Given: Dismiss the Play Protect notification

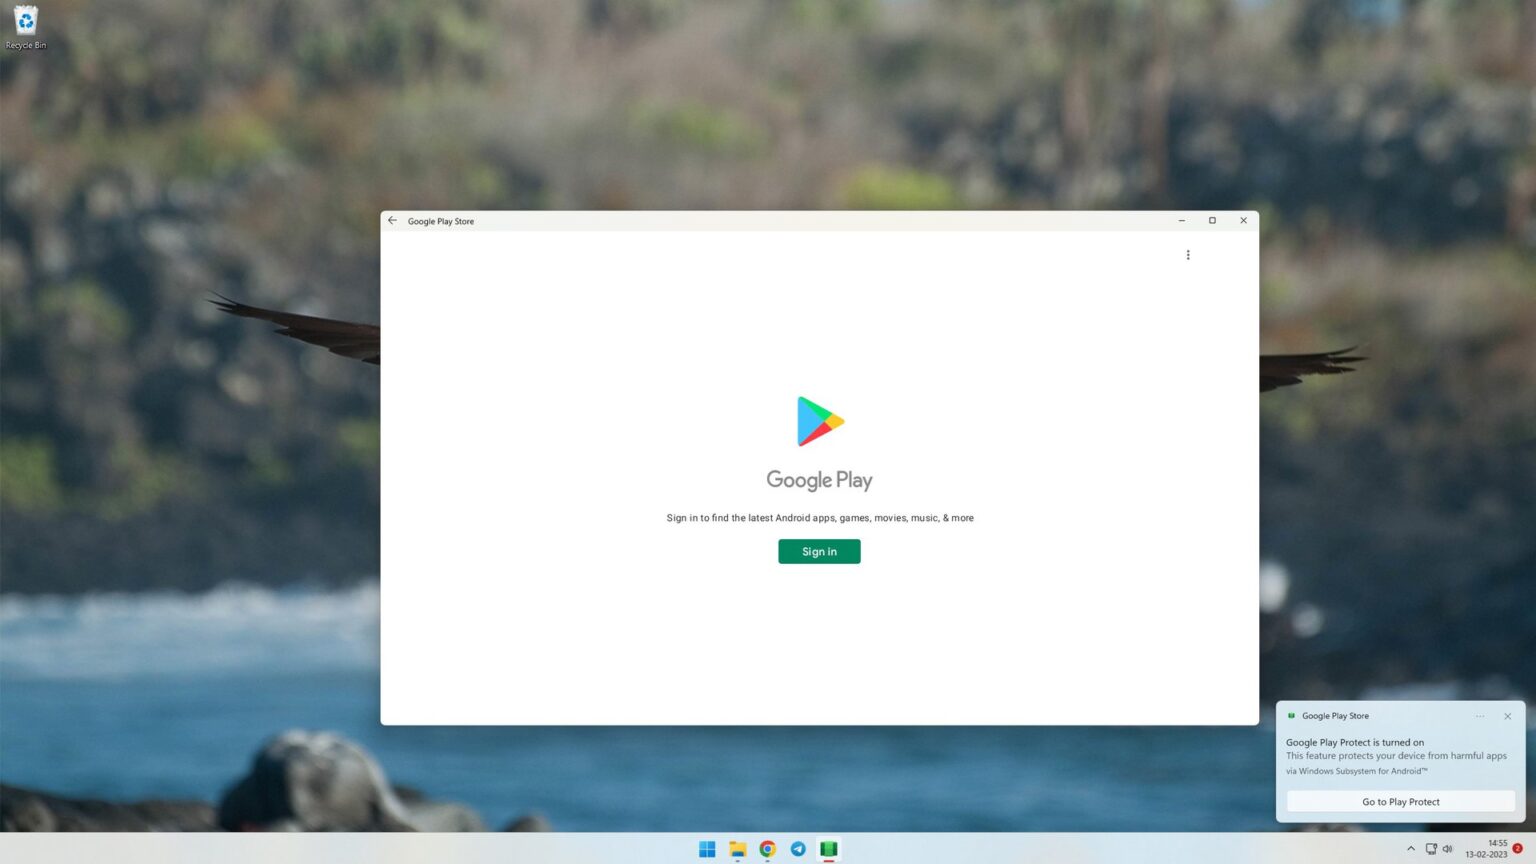Looking at the screenshot, I should pyautogui.click(x=1507, y=716).
